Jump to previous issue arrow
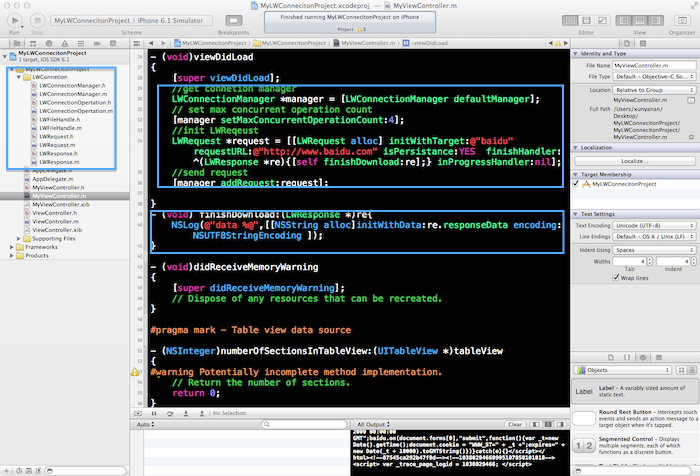 tap(550, 43)
